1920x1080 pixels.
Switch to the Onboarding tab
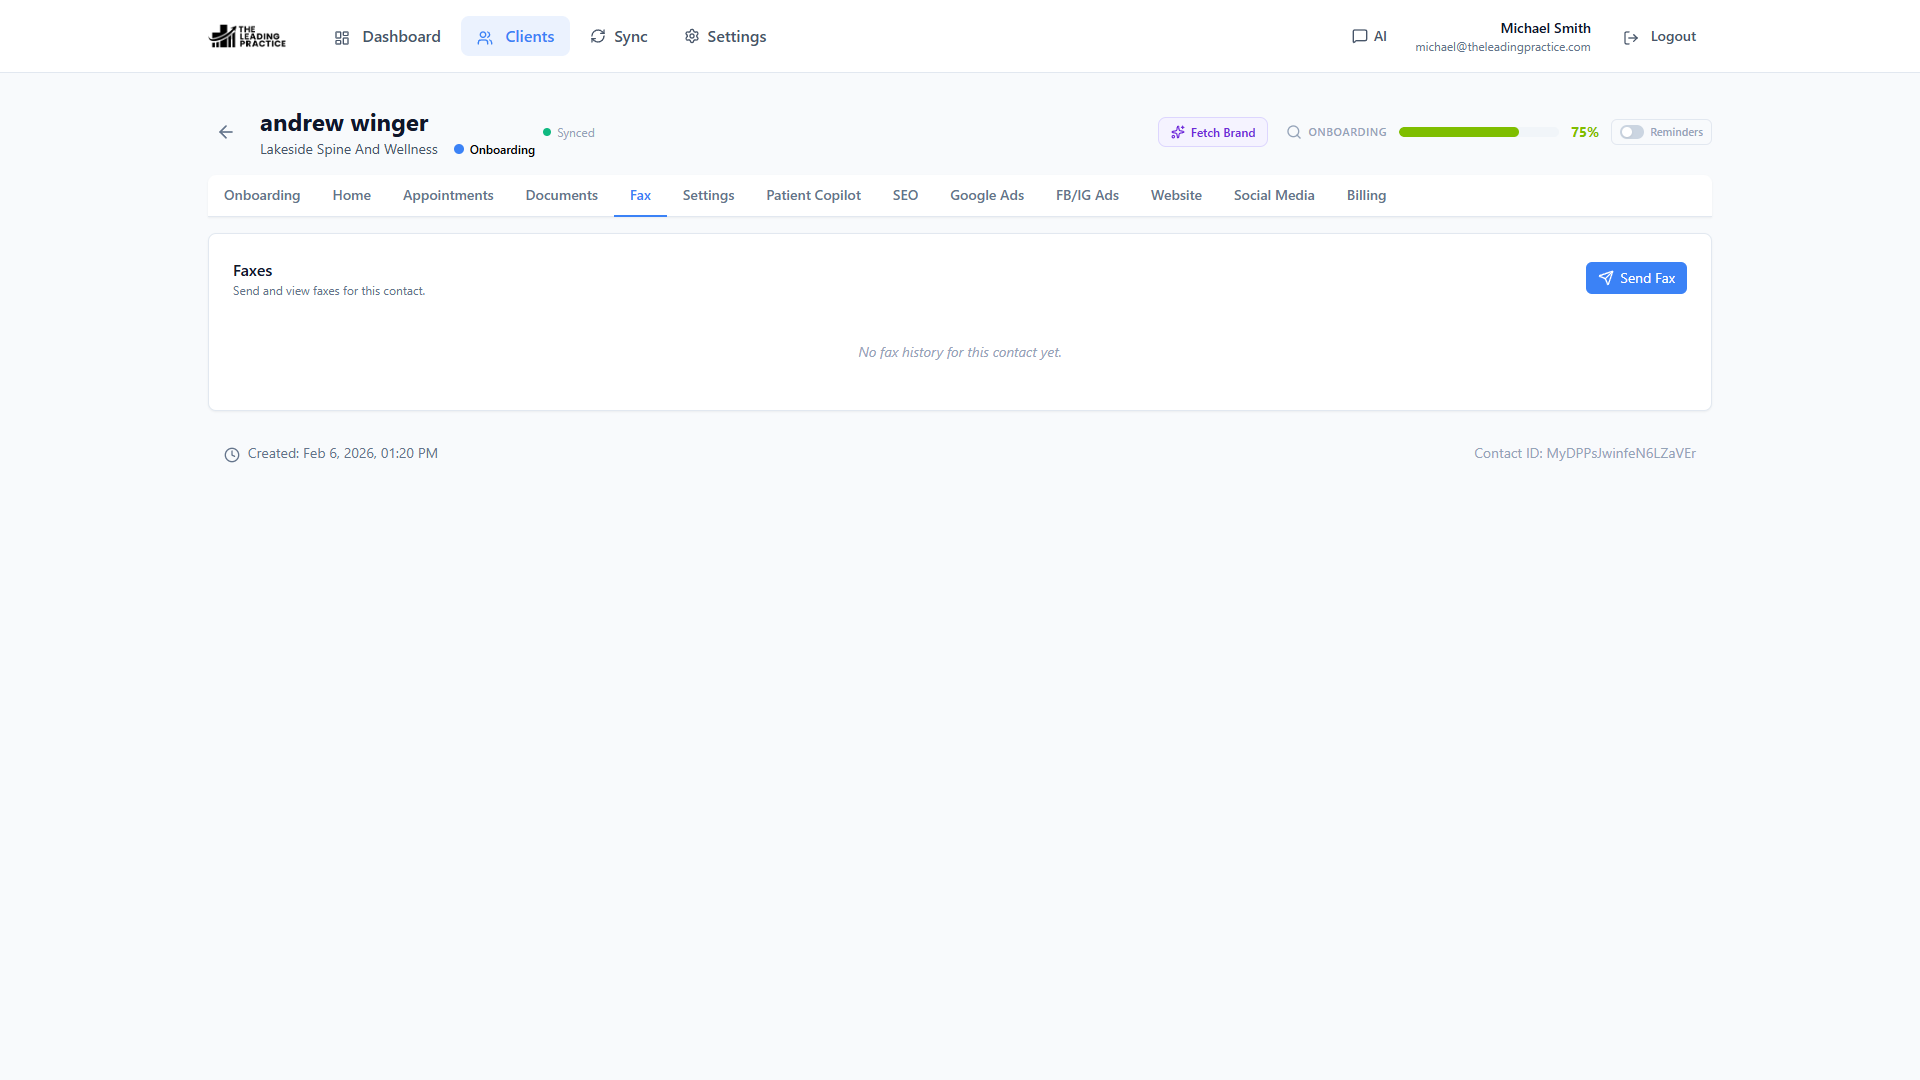coord(262,195)
